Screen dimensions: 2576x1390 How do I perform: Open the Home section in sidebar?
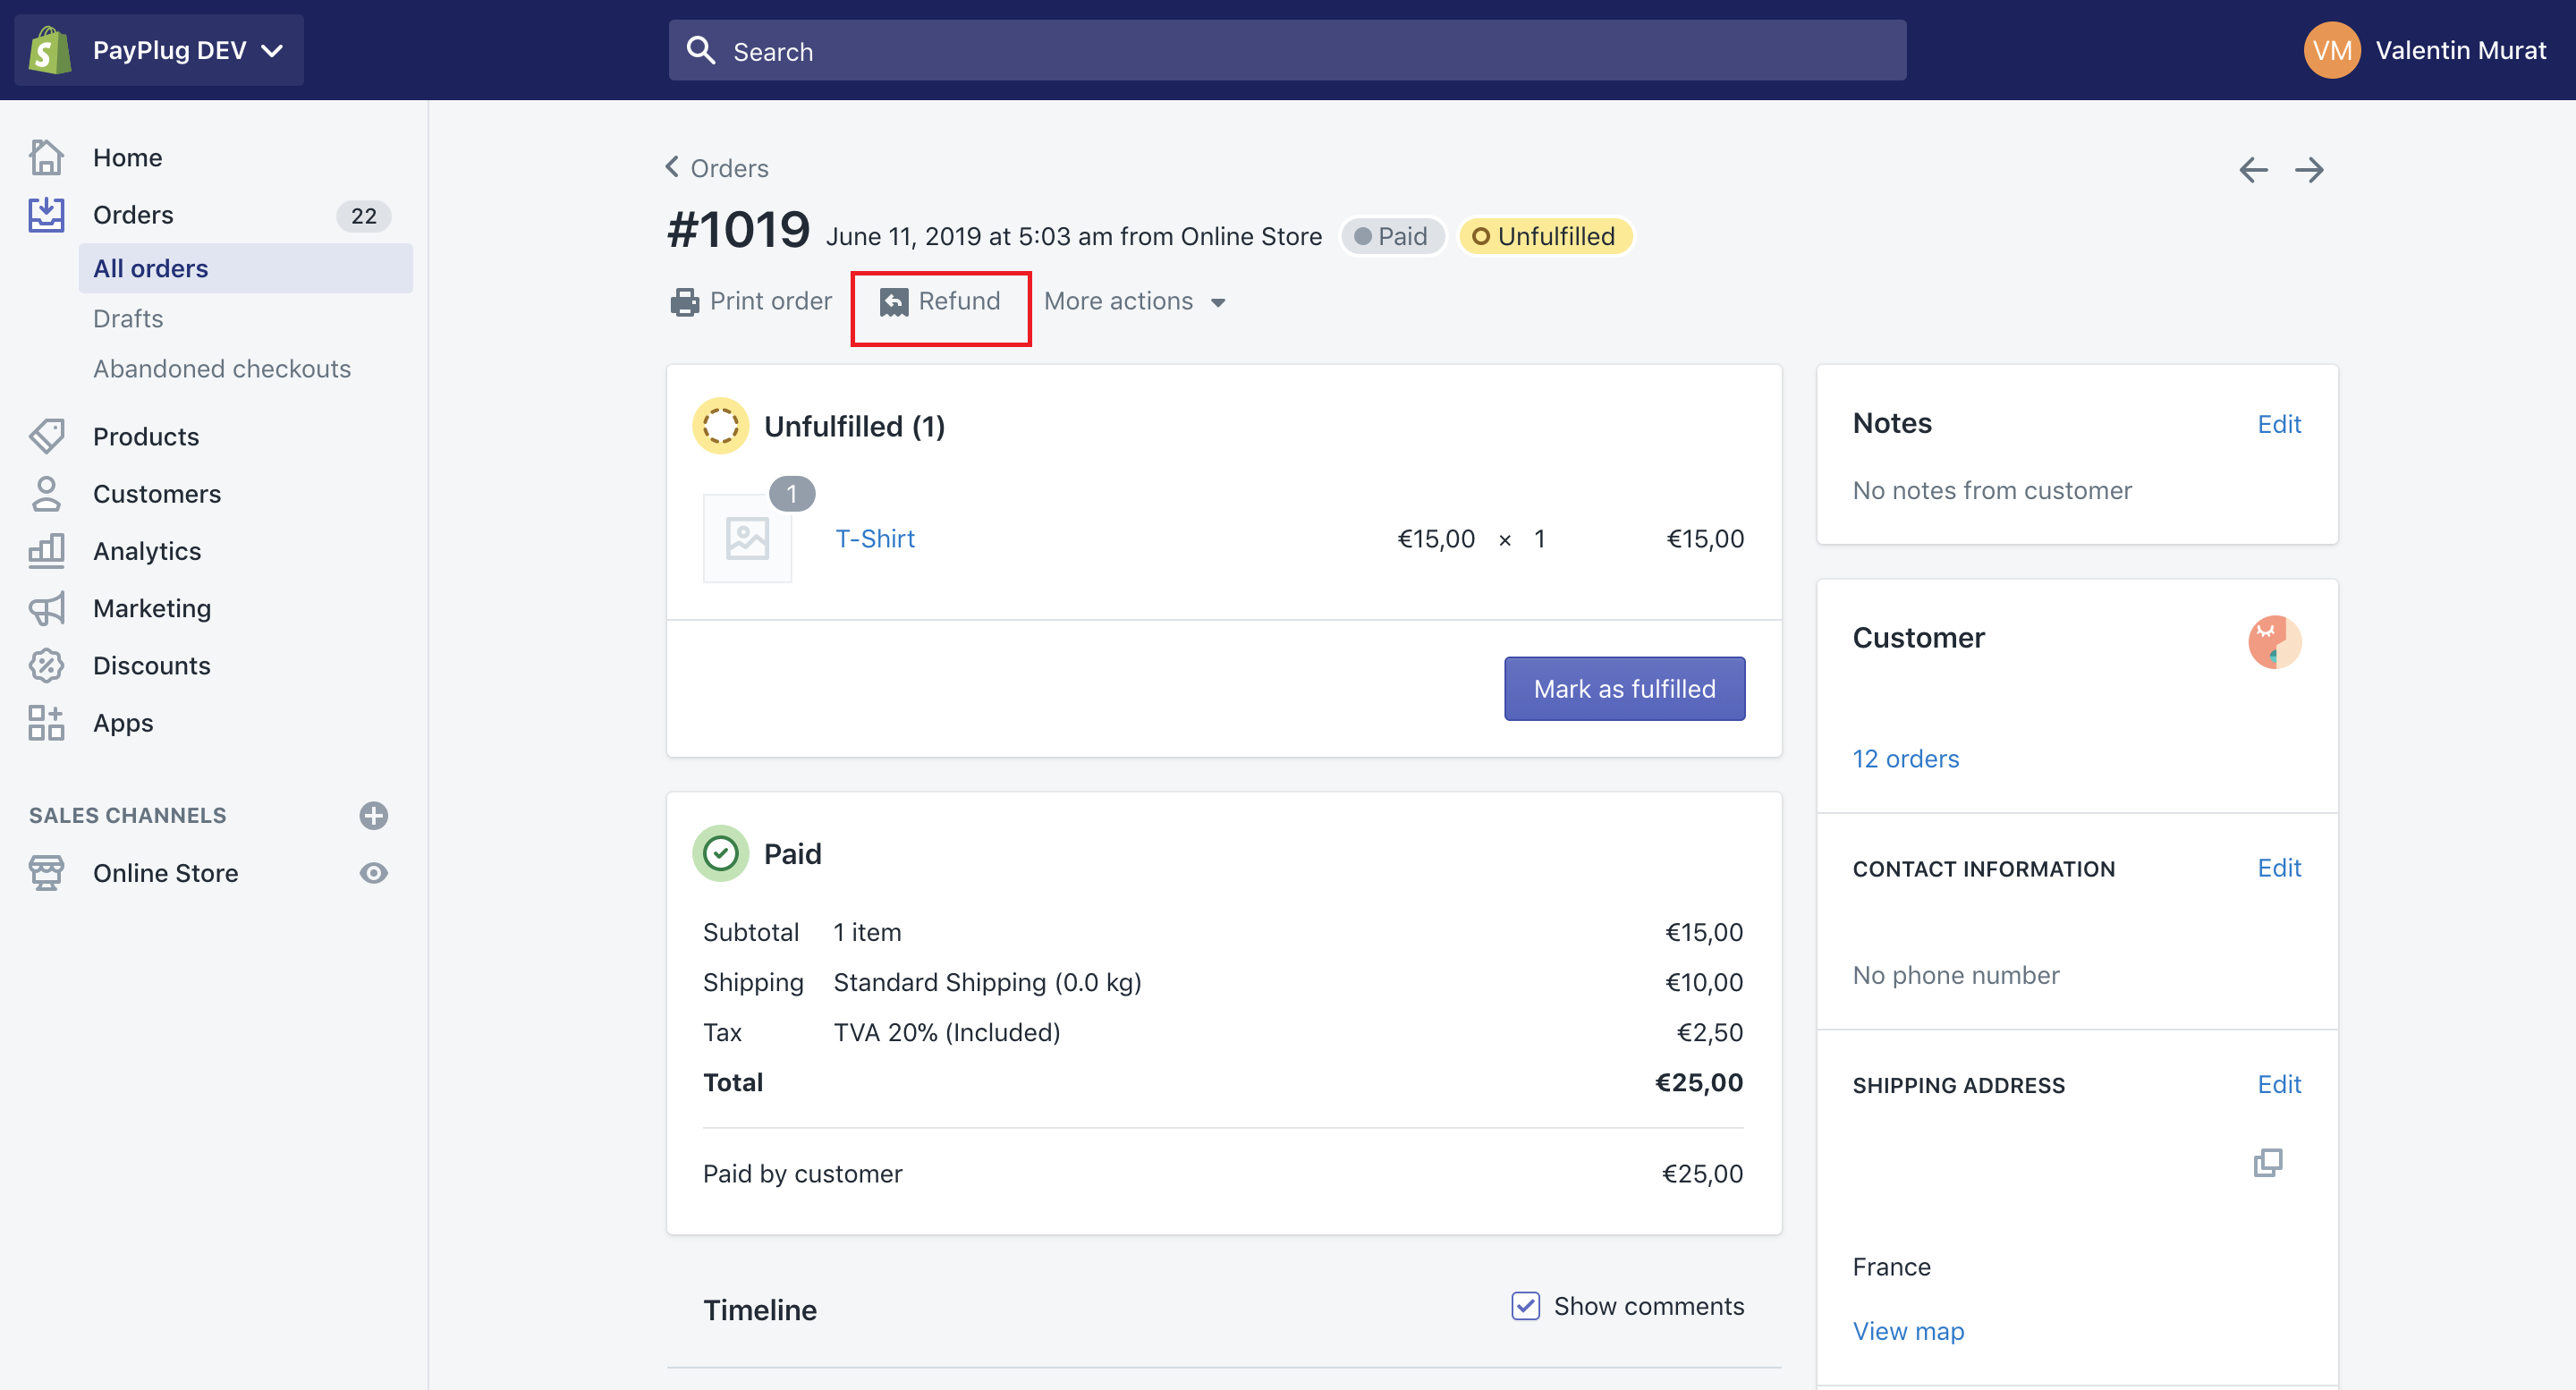[x=127, y=157]
